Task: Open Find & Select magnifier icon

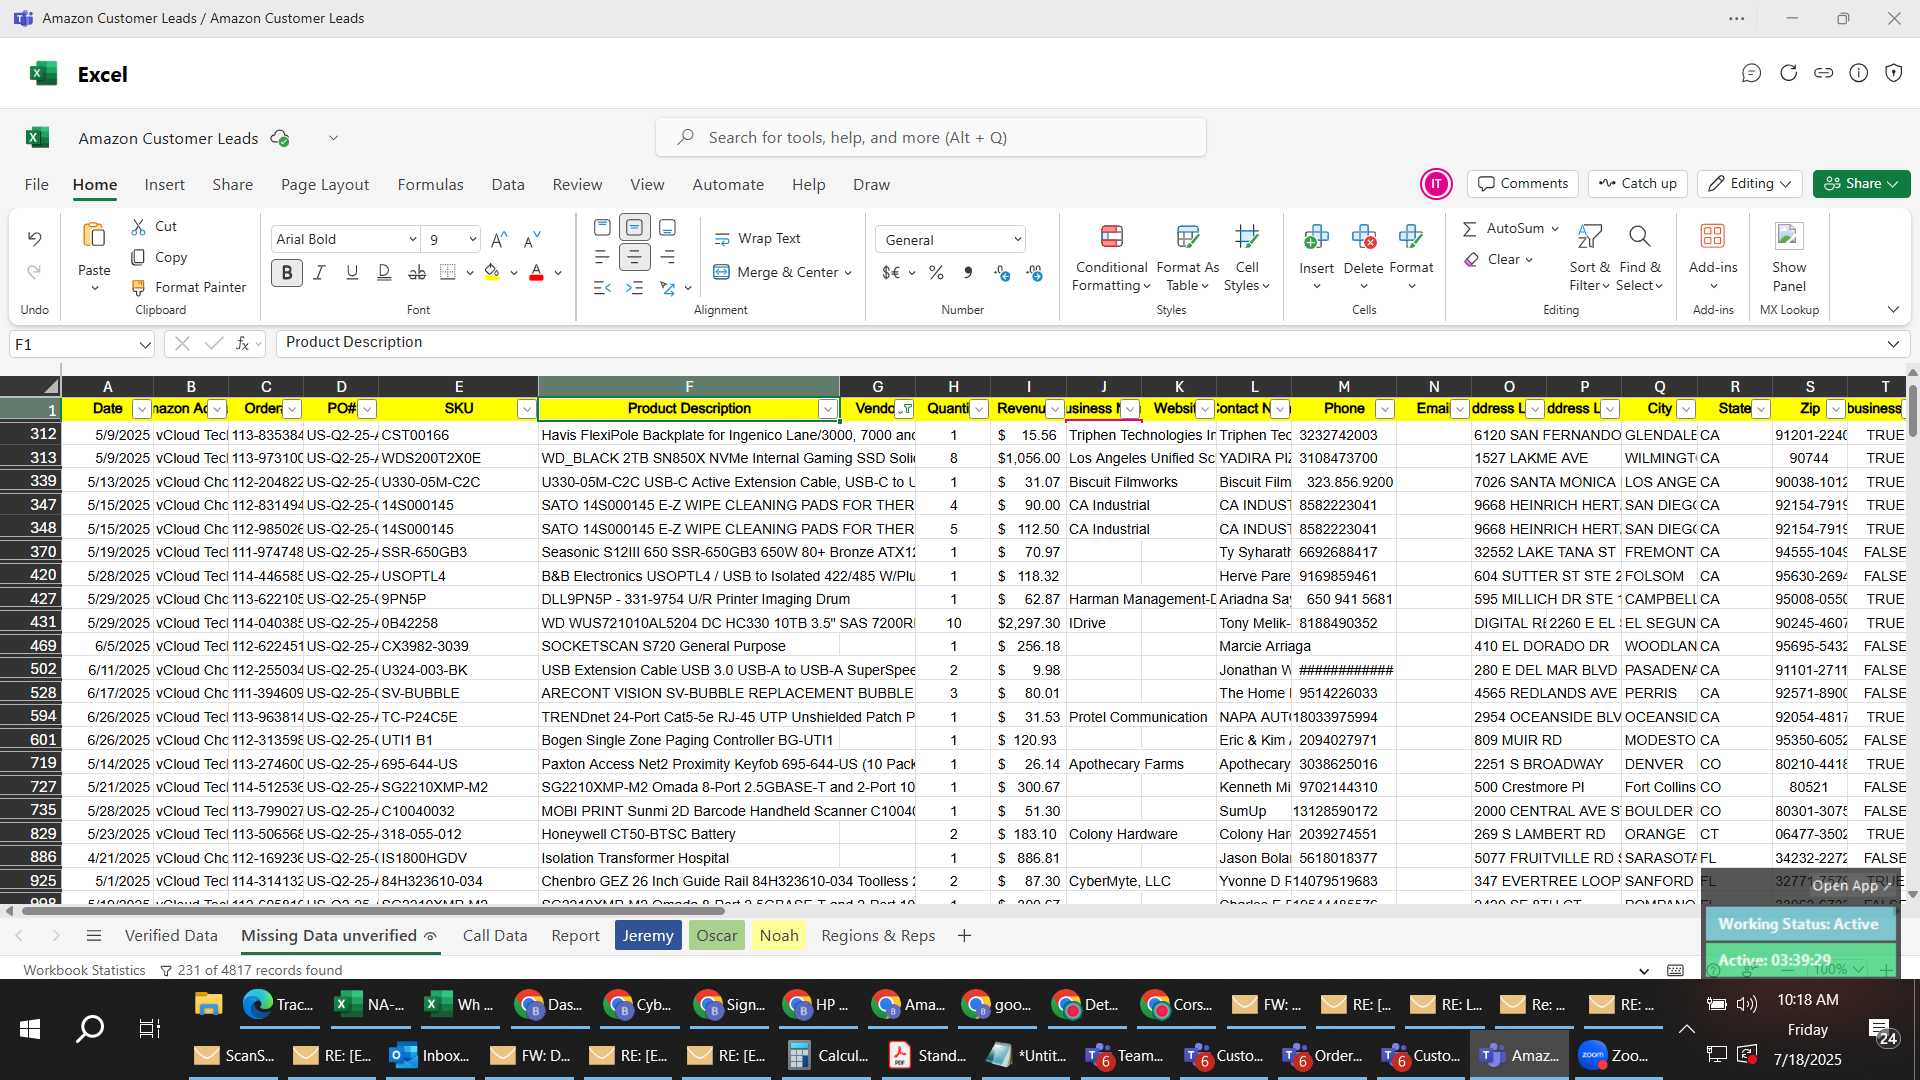Action: [1639, 236]
